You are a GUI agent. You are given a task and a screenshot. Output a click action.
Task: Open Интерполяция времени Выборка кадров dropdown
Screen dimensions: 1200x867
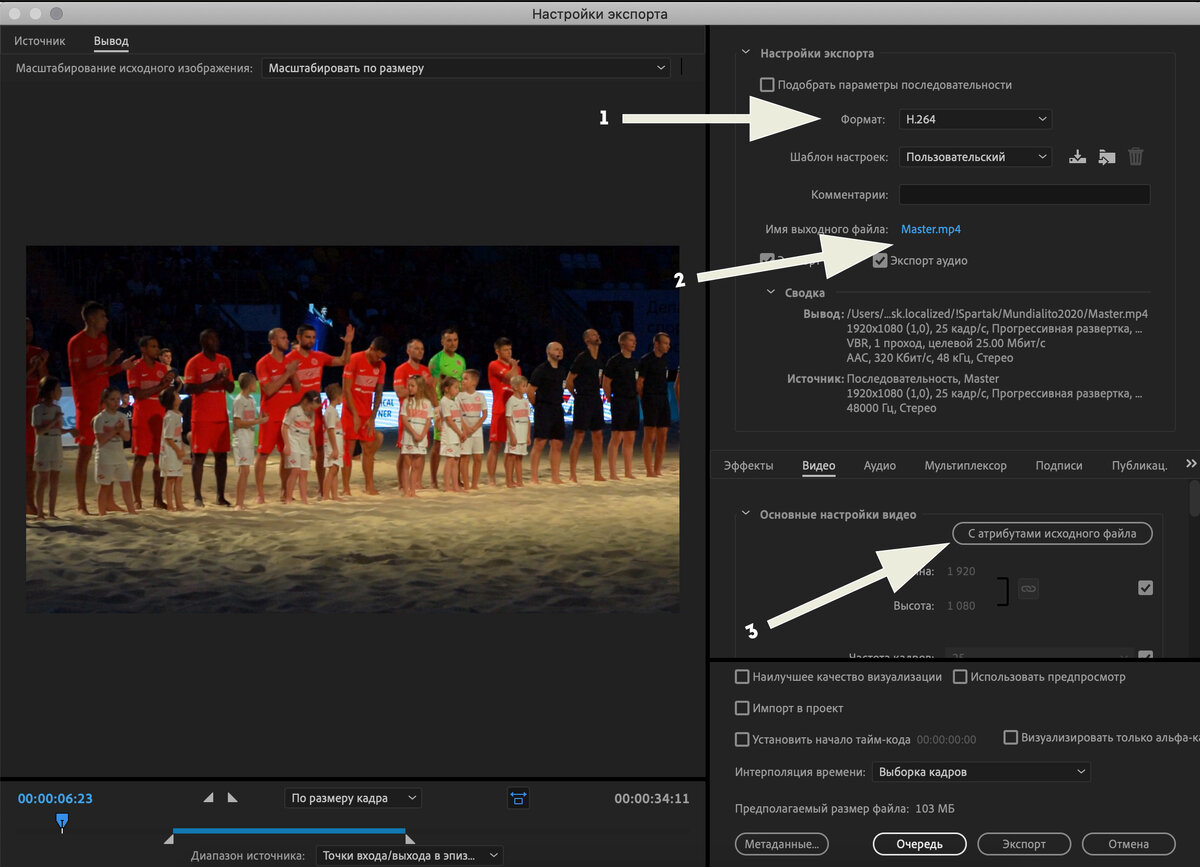coord(981,772)
